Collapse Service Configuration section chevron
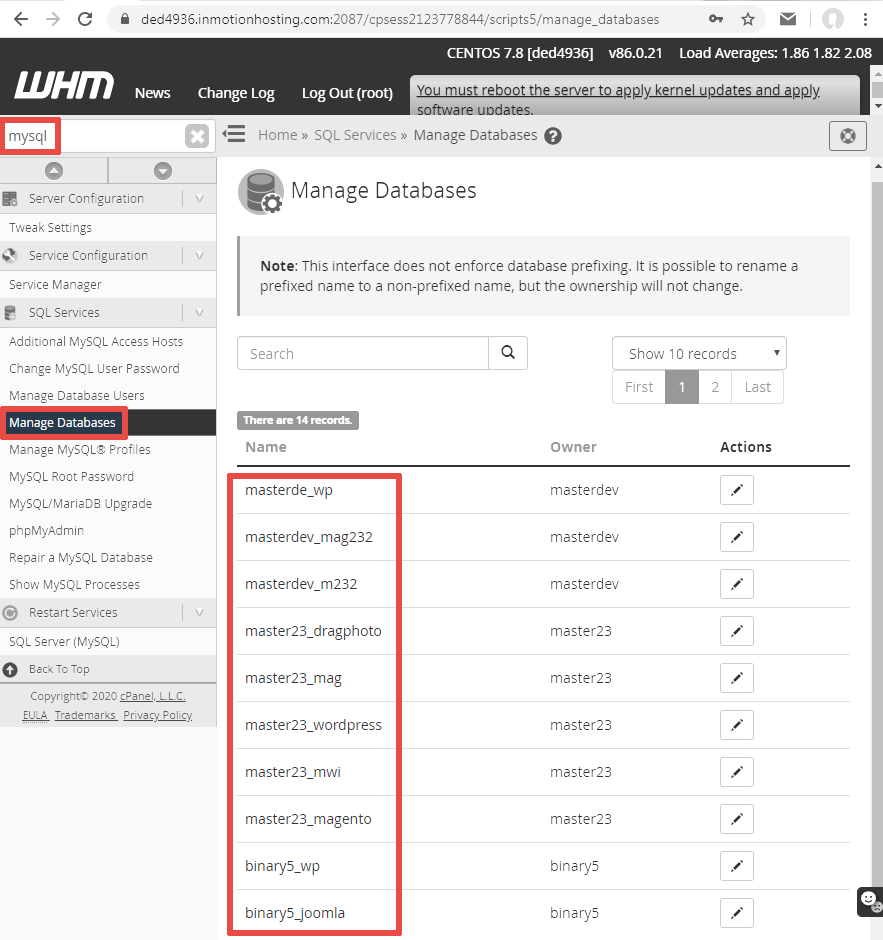This screenshot has height=940, width=883. (200, 255)
